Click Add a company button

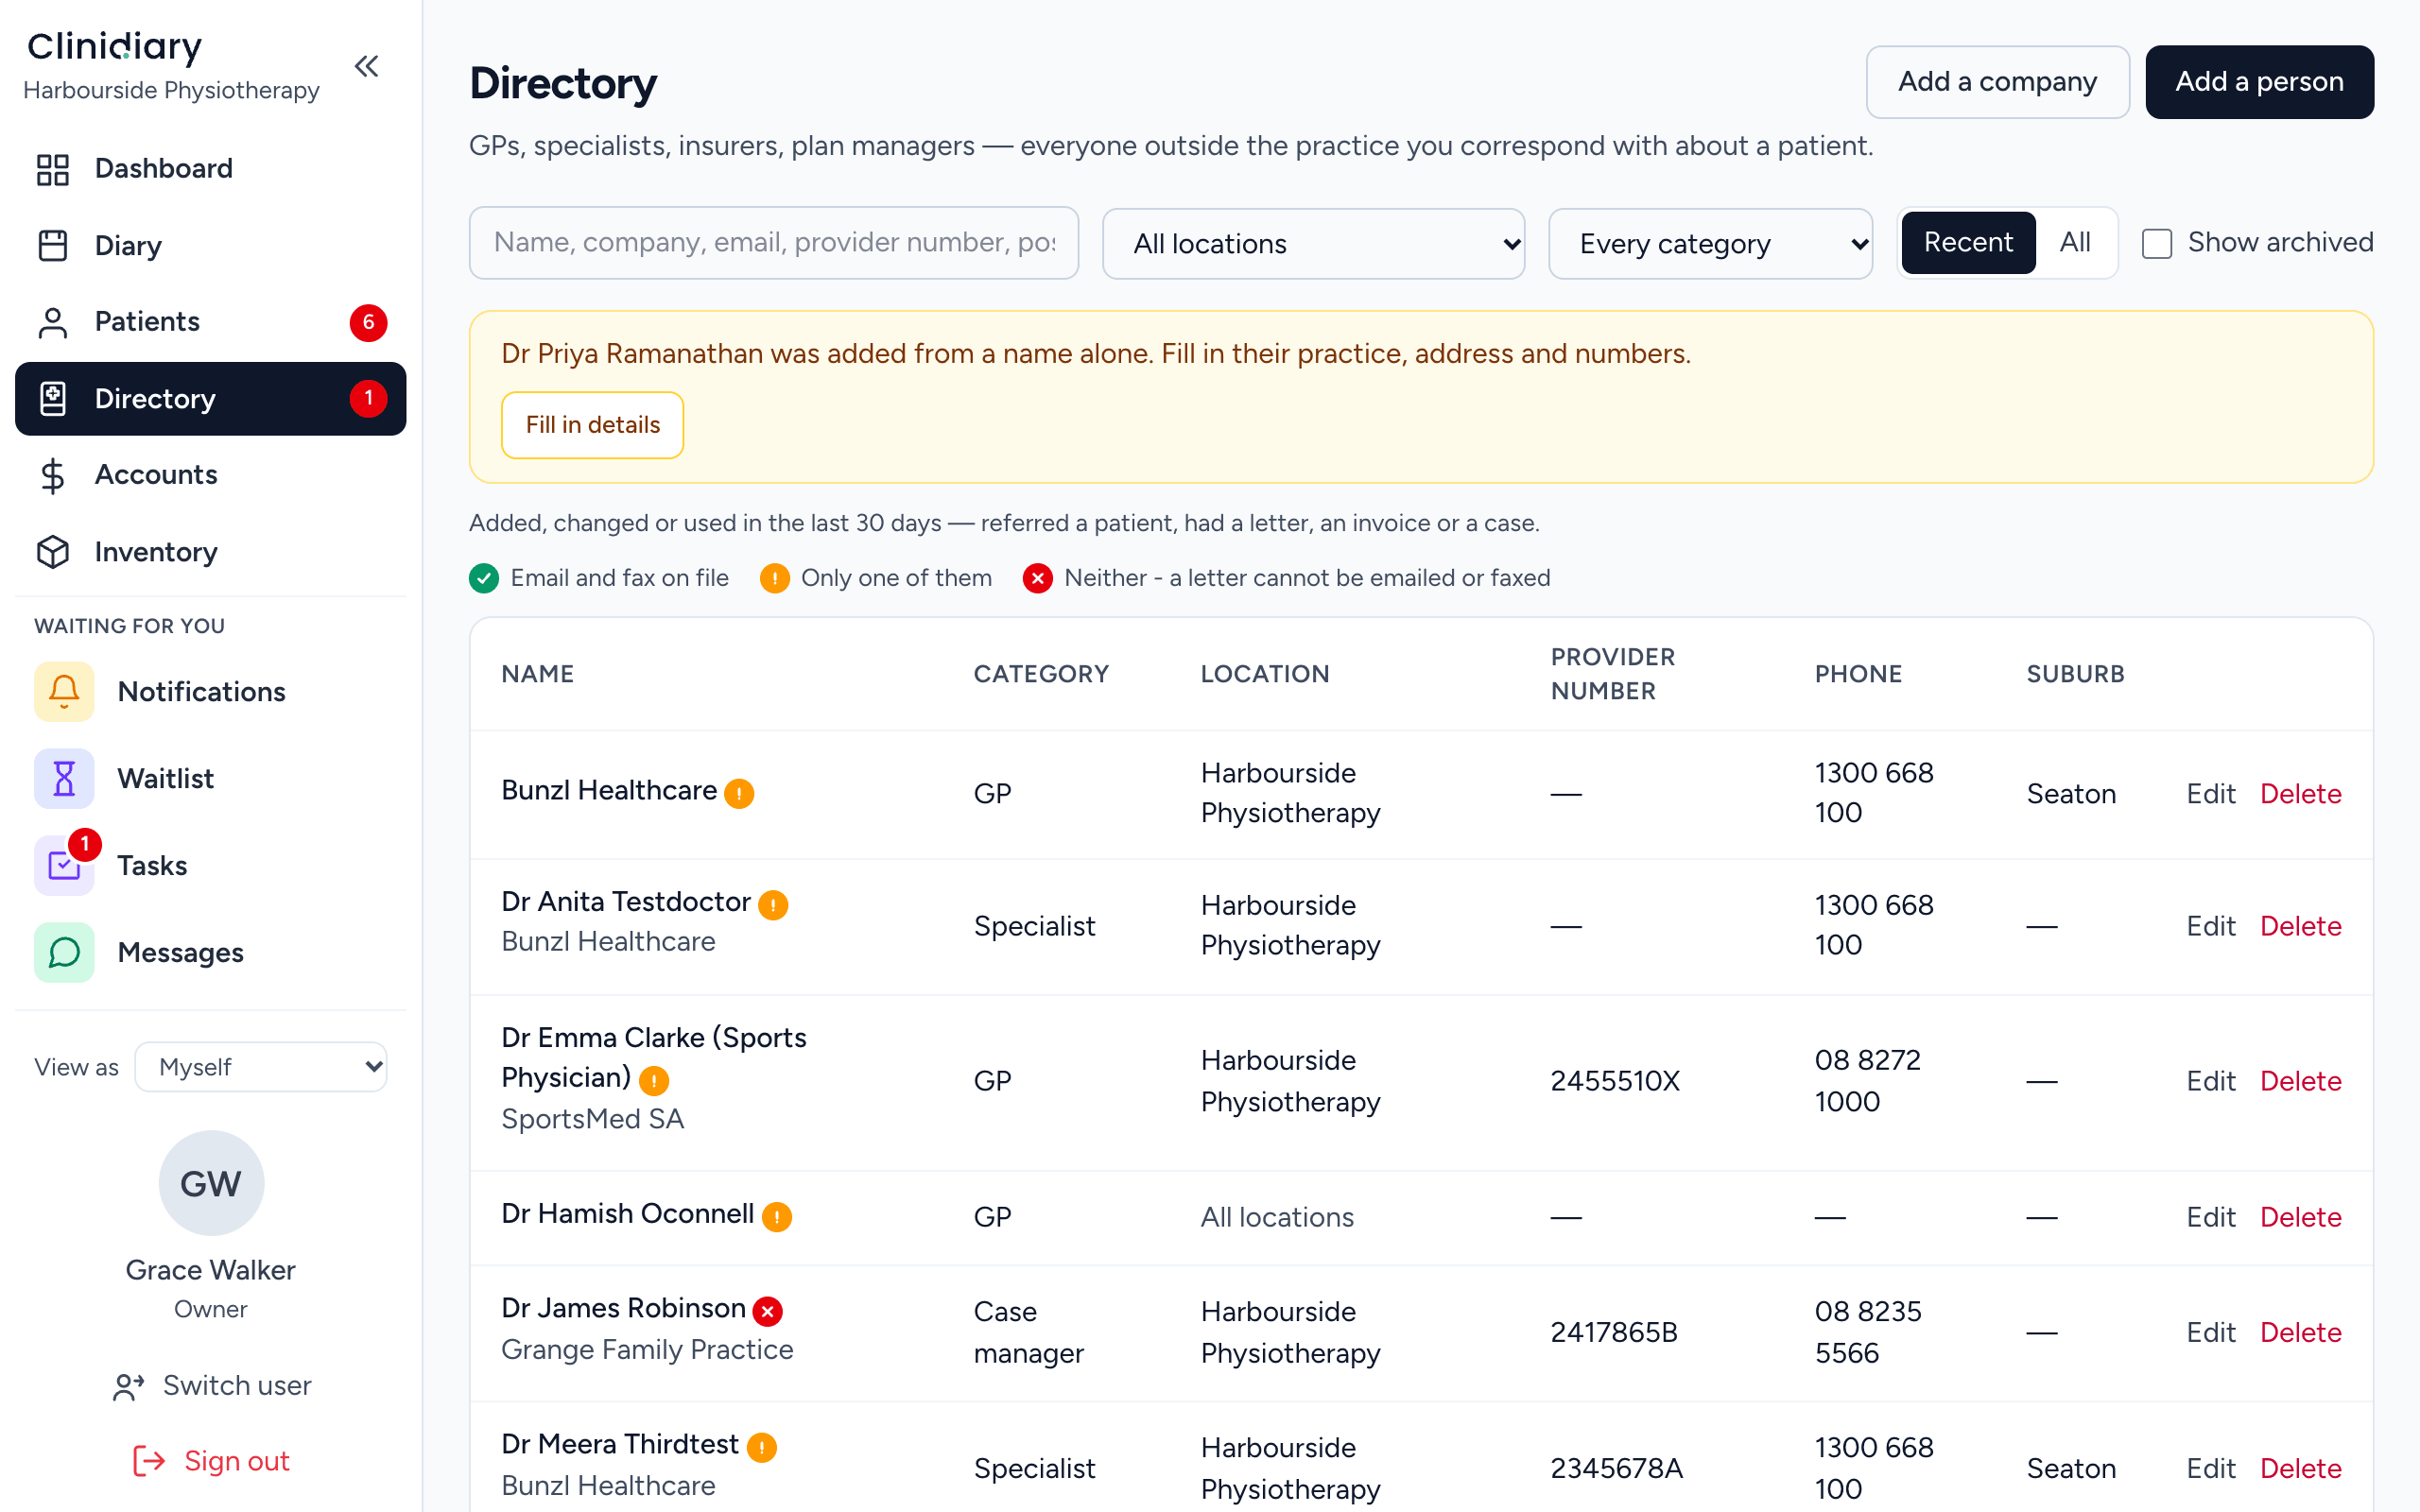pyautogui.click(x=1997, y=82)
